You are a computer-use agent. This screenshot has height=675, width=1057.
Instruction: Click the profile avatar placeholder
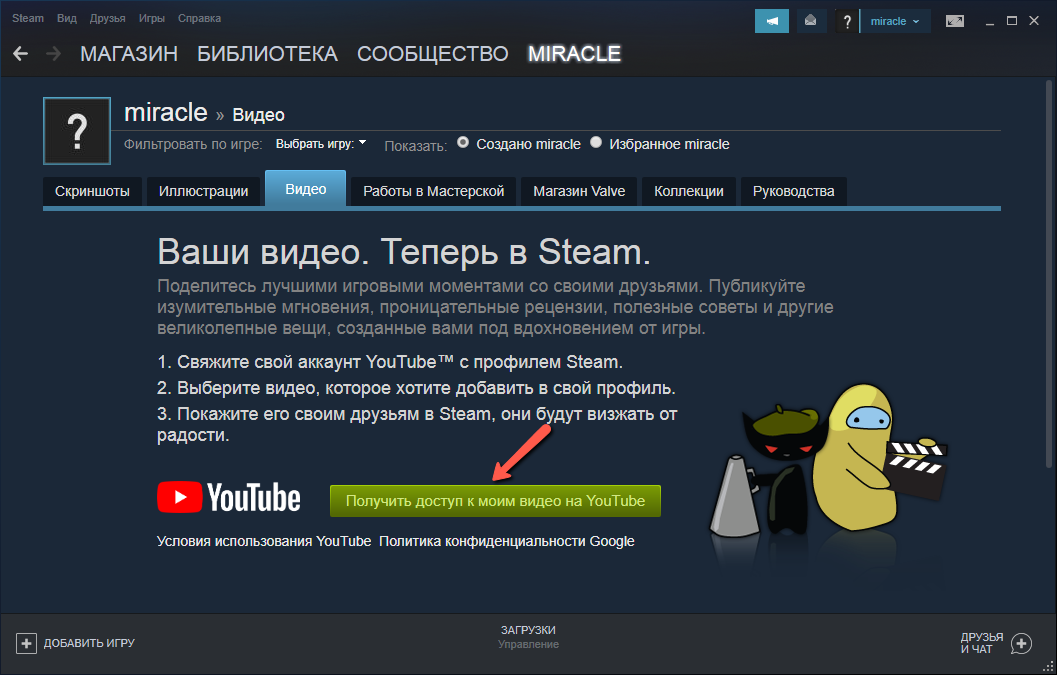(77, 131)
